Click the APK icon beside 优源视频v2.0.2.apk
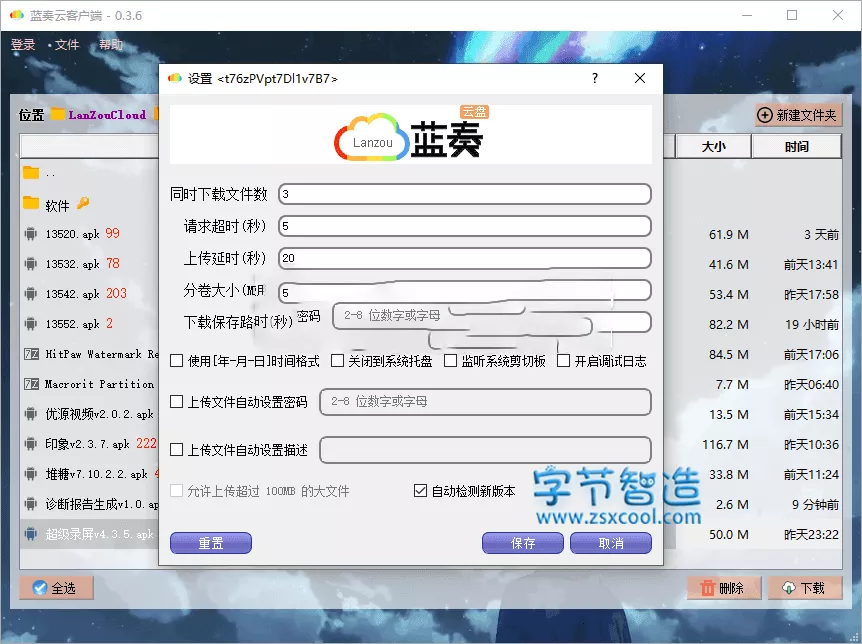This screenshot has width=862, height=644. [31, 414]
